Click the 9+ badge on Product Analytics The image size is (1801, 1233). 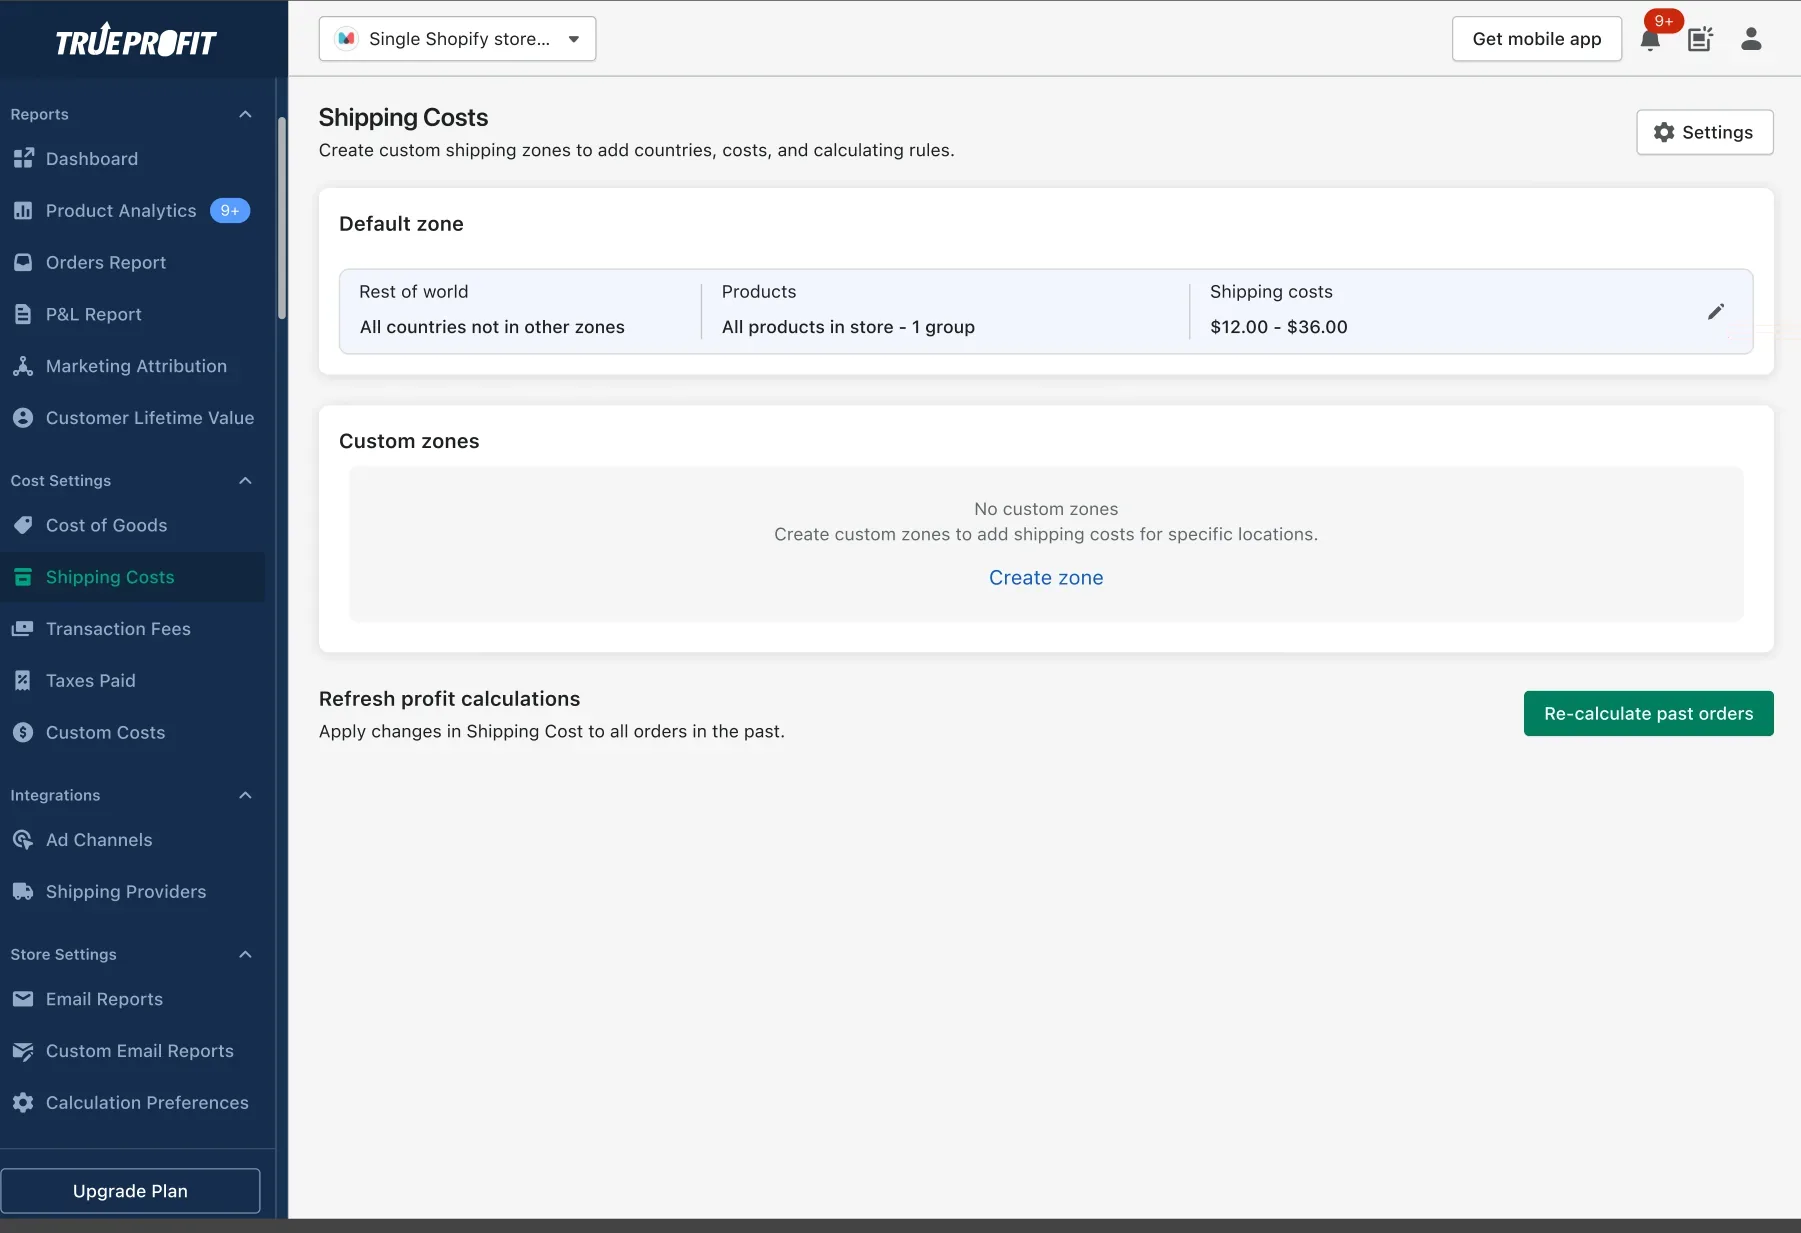230,210
